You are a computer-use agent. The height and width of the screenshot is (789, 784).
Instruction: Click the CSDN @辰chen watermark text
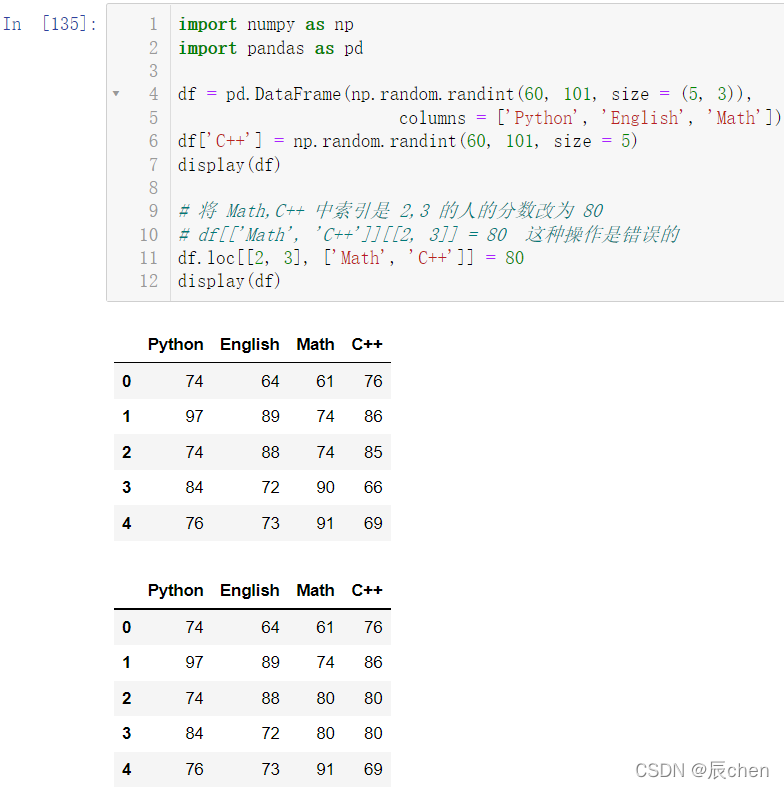point(702,770)
